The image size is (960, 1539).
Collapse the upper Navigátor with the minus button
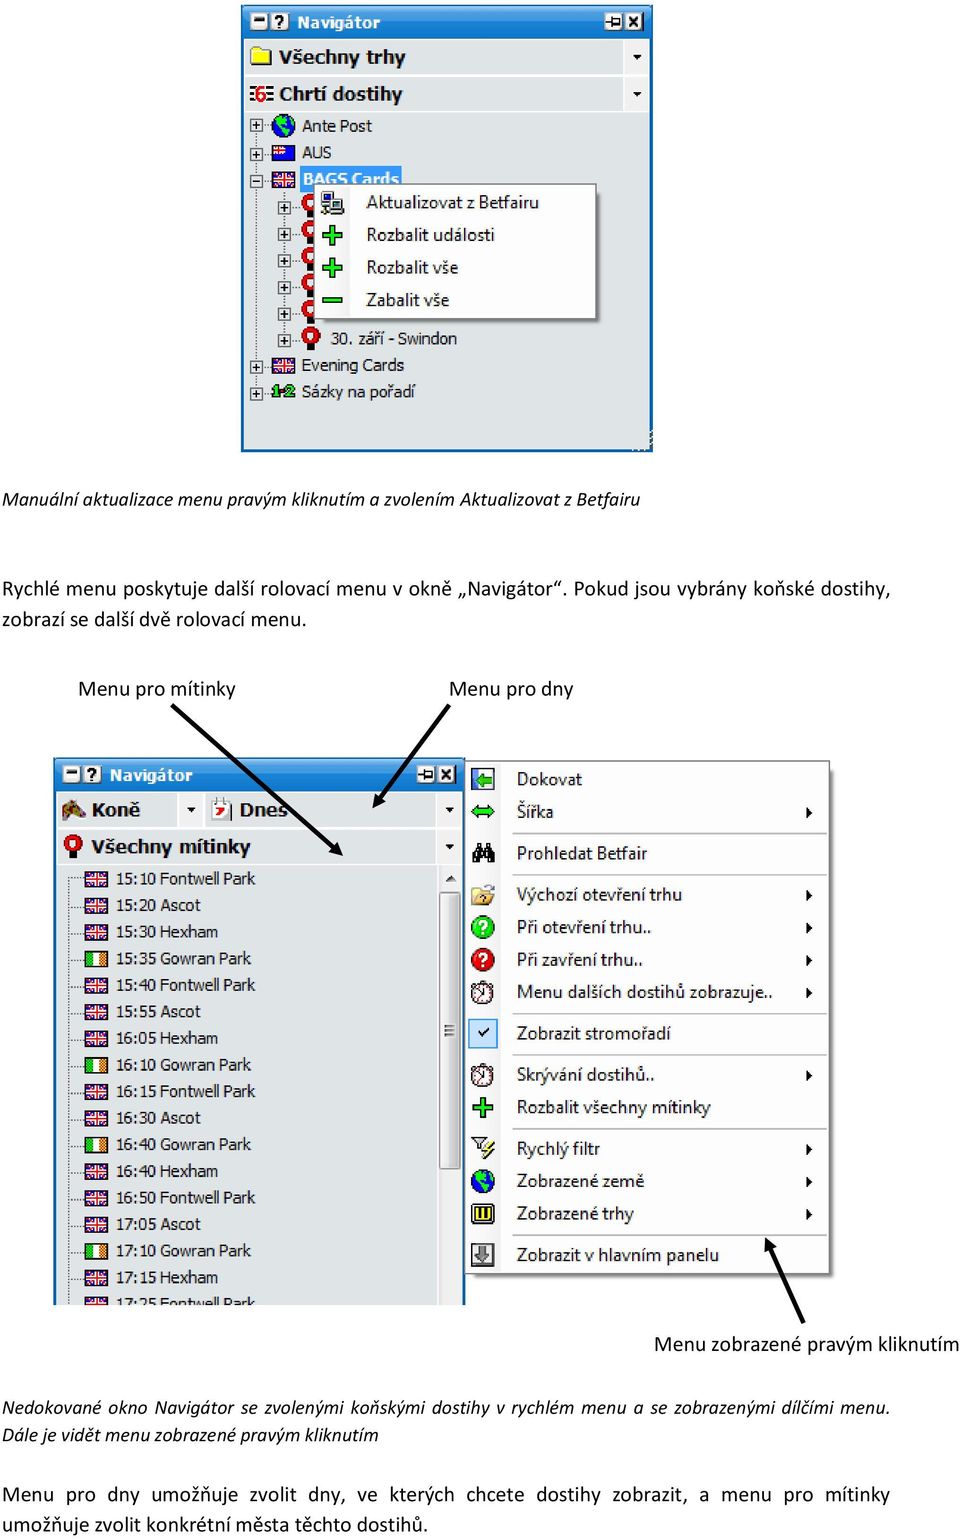coord(259,21)
